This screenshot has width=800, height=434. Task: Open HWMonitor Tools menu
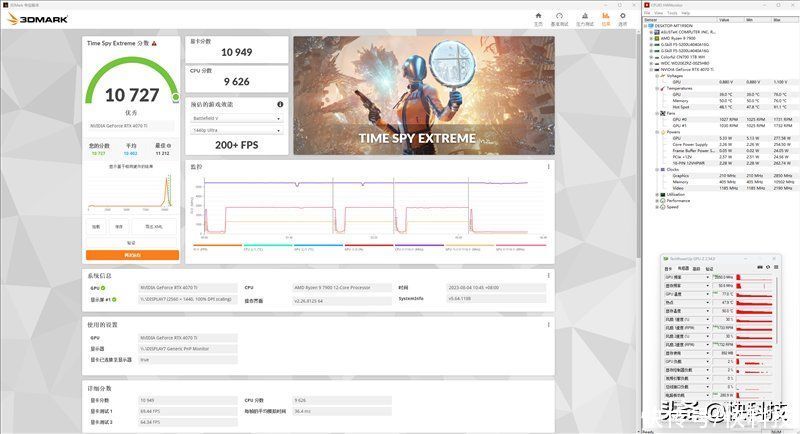(672, 13)
